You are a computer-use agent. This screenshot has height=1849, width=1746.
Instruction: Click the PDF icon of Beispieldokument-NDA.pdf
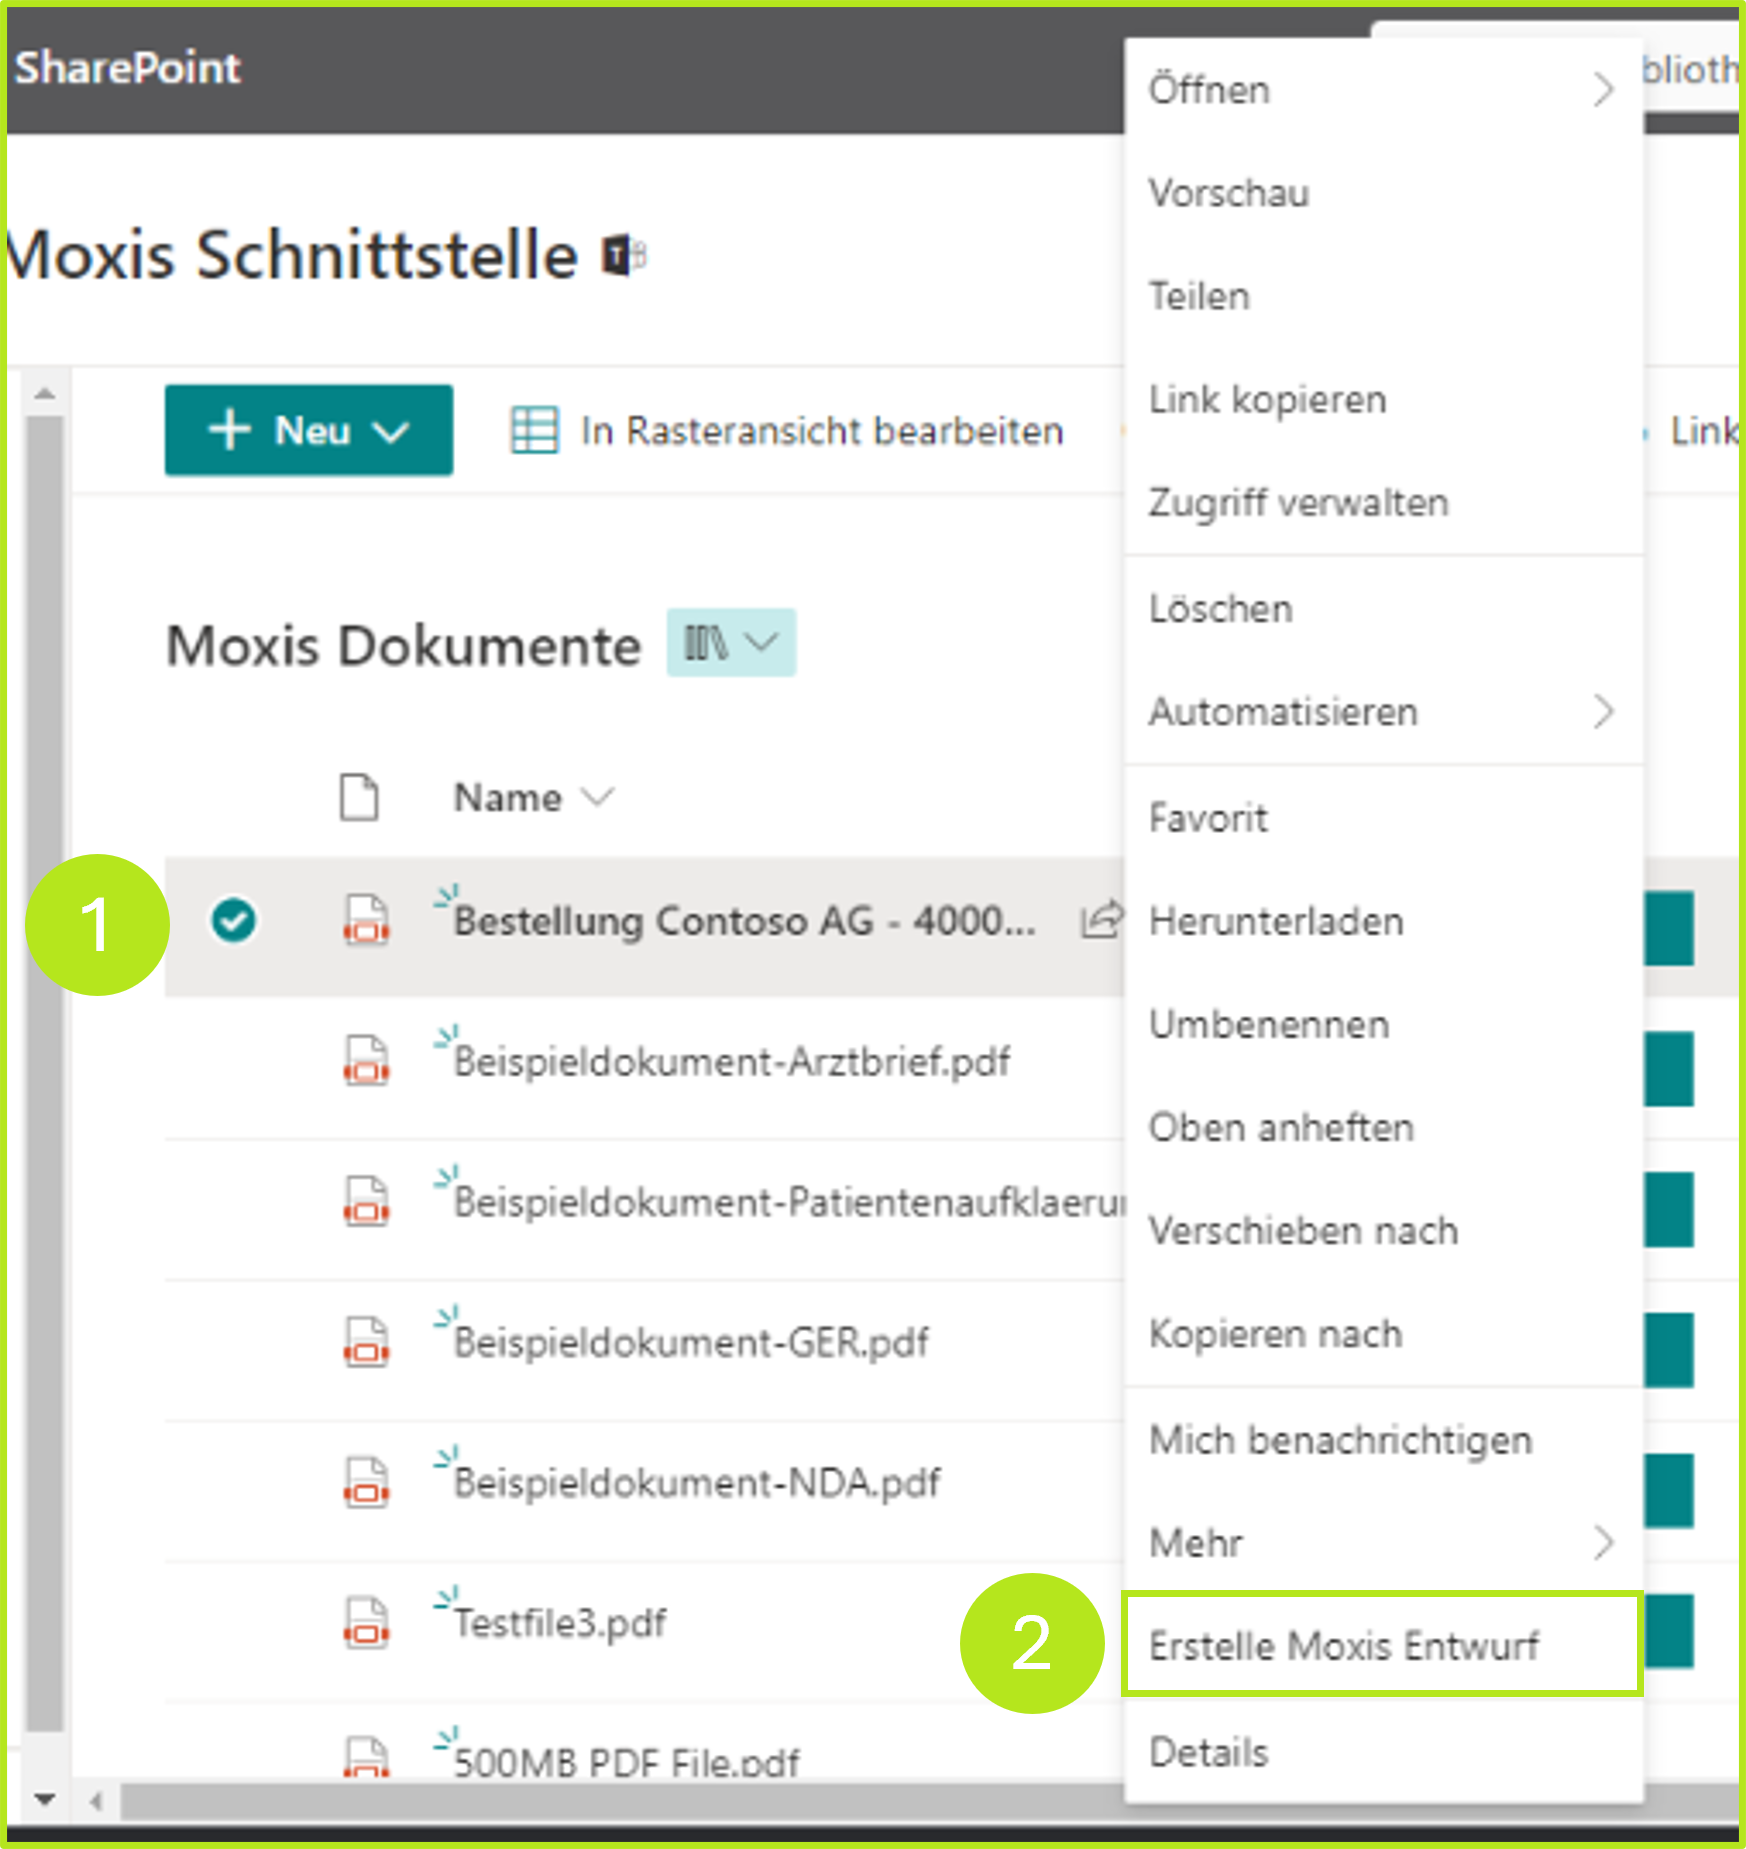pyautogui.click(x=365, y=1481)
